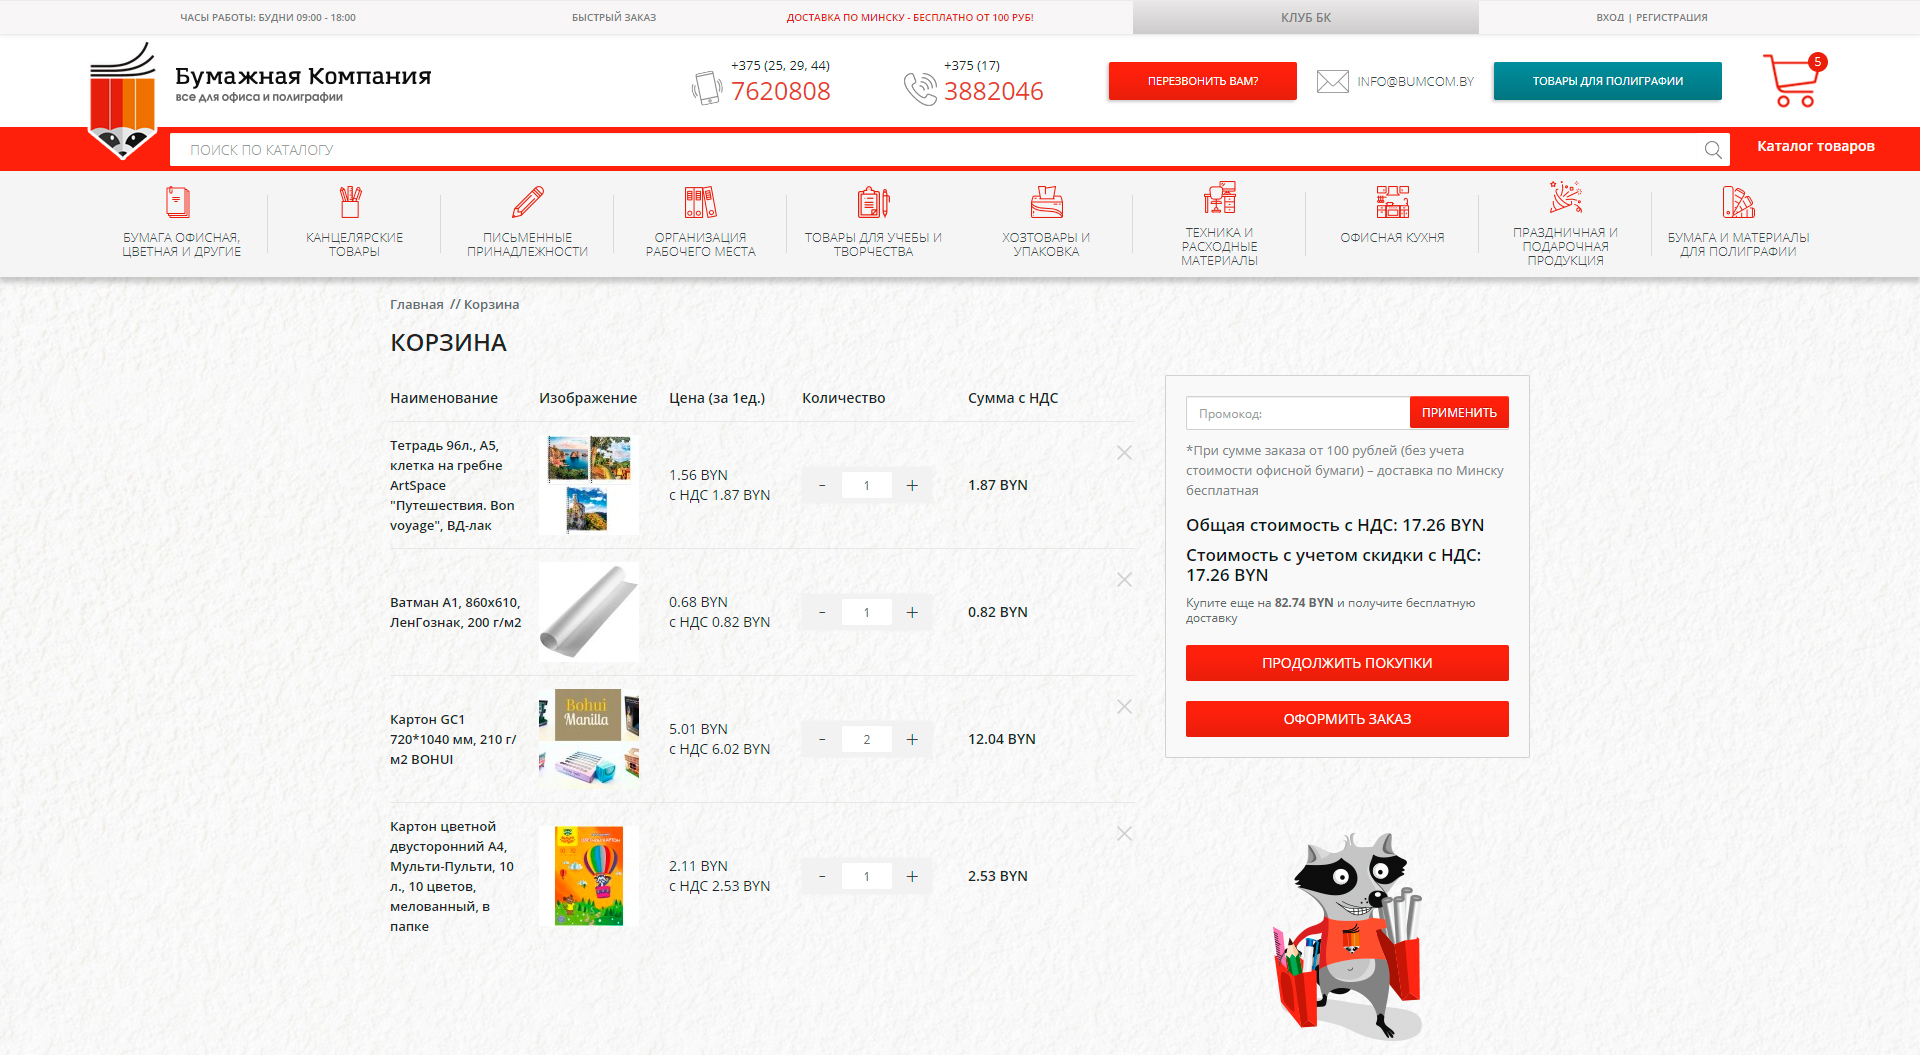This screenshot has width=1920, height=1055.
Task: Open the Канцелярские товары category icon
Action: (350, 203)
